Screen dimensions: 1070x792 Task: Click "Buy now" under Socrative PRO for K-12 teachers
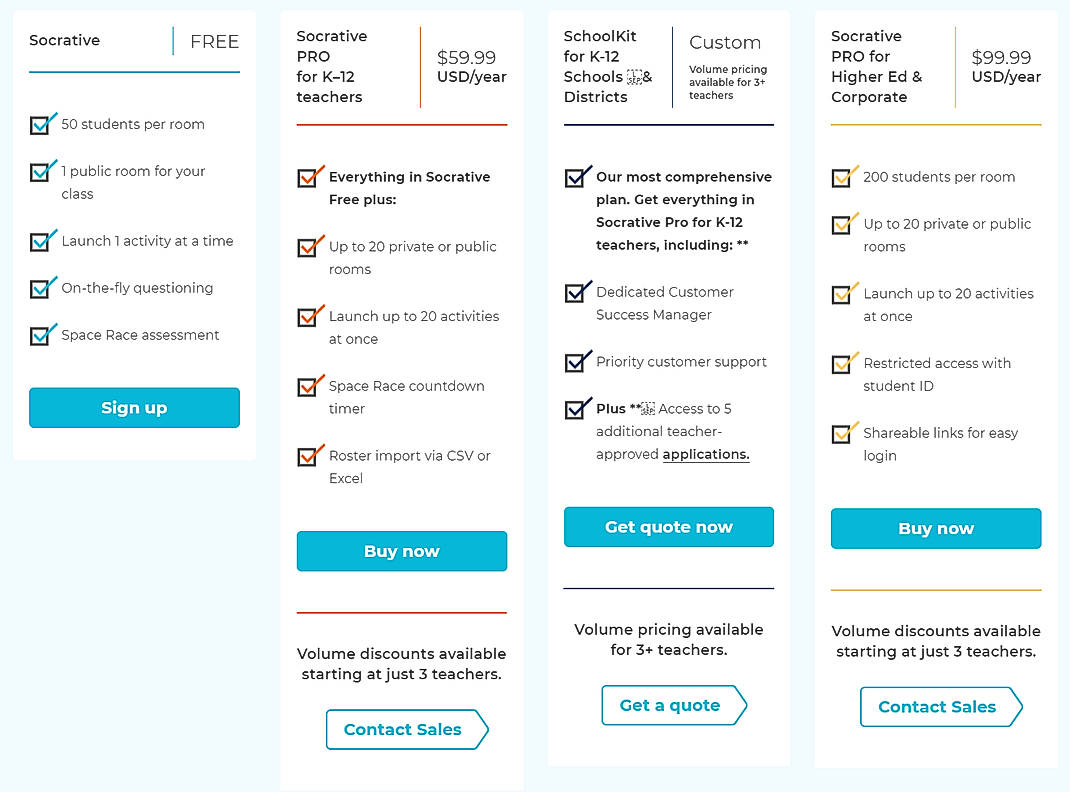(401, 551)
